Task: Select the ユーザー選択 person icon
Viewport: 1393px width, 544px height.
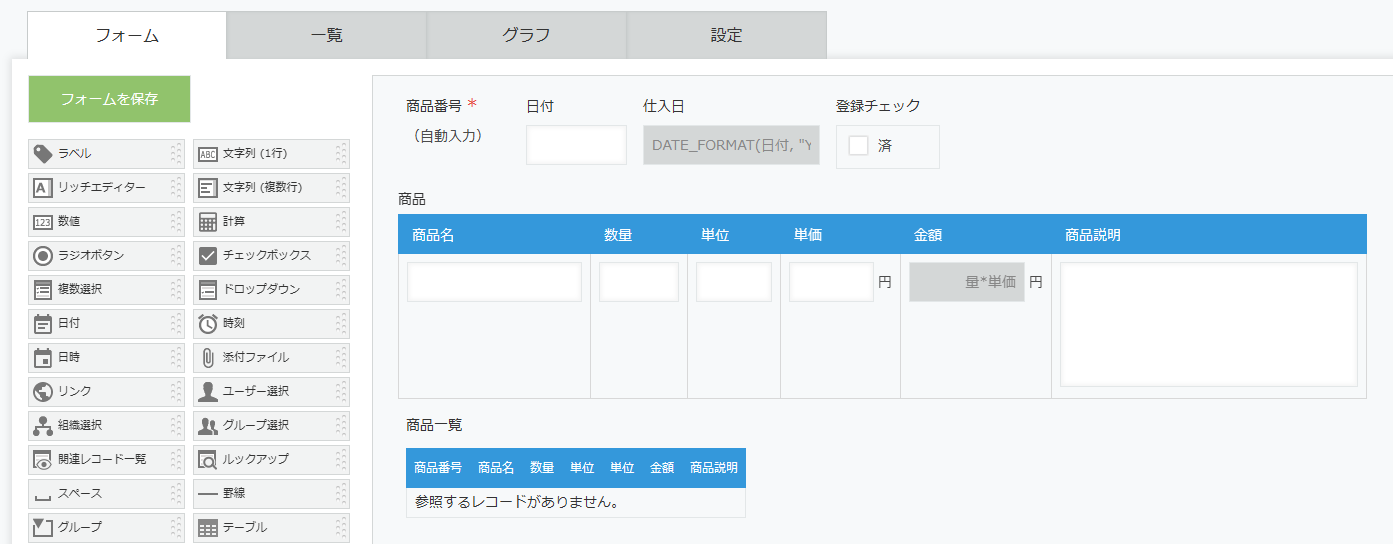Action: pyautogui.click(x=208, y=392)
